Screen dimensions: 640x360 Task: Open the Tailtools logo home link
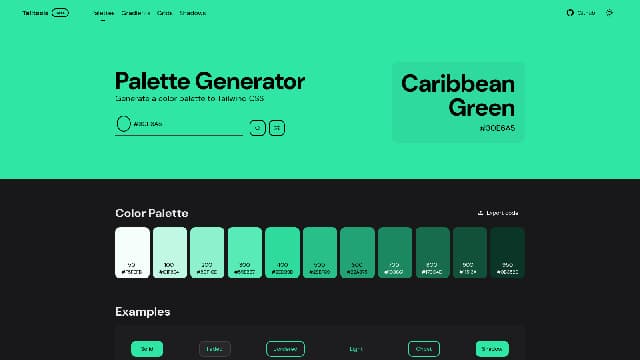[x=45, y=13]
